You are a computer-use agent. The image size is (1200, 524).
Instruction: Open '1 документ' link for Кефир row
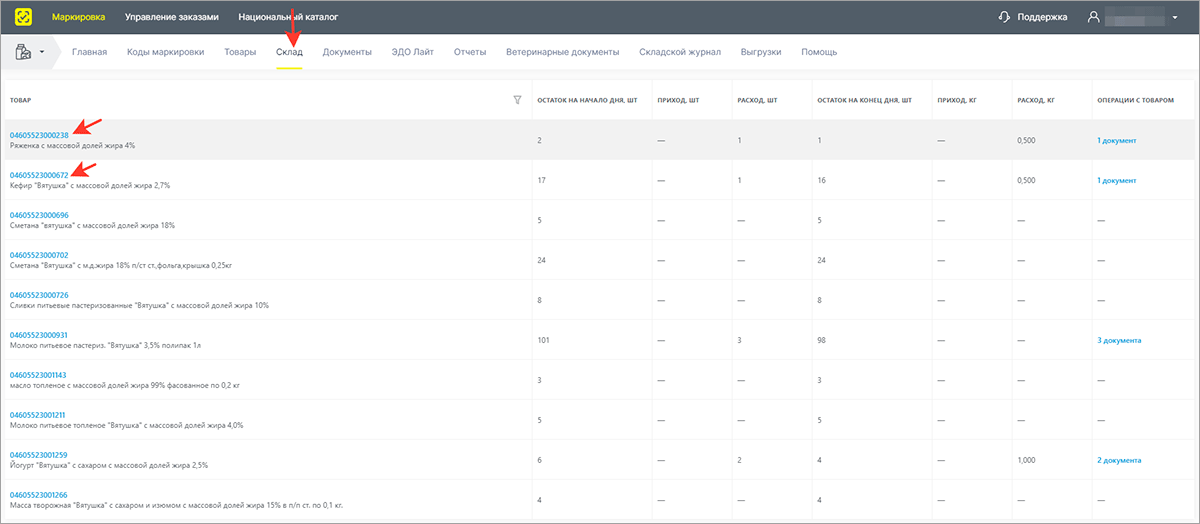click(x=1117, y=180)
